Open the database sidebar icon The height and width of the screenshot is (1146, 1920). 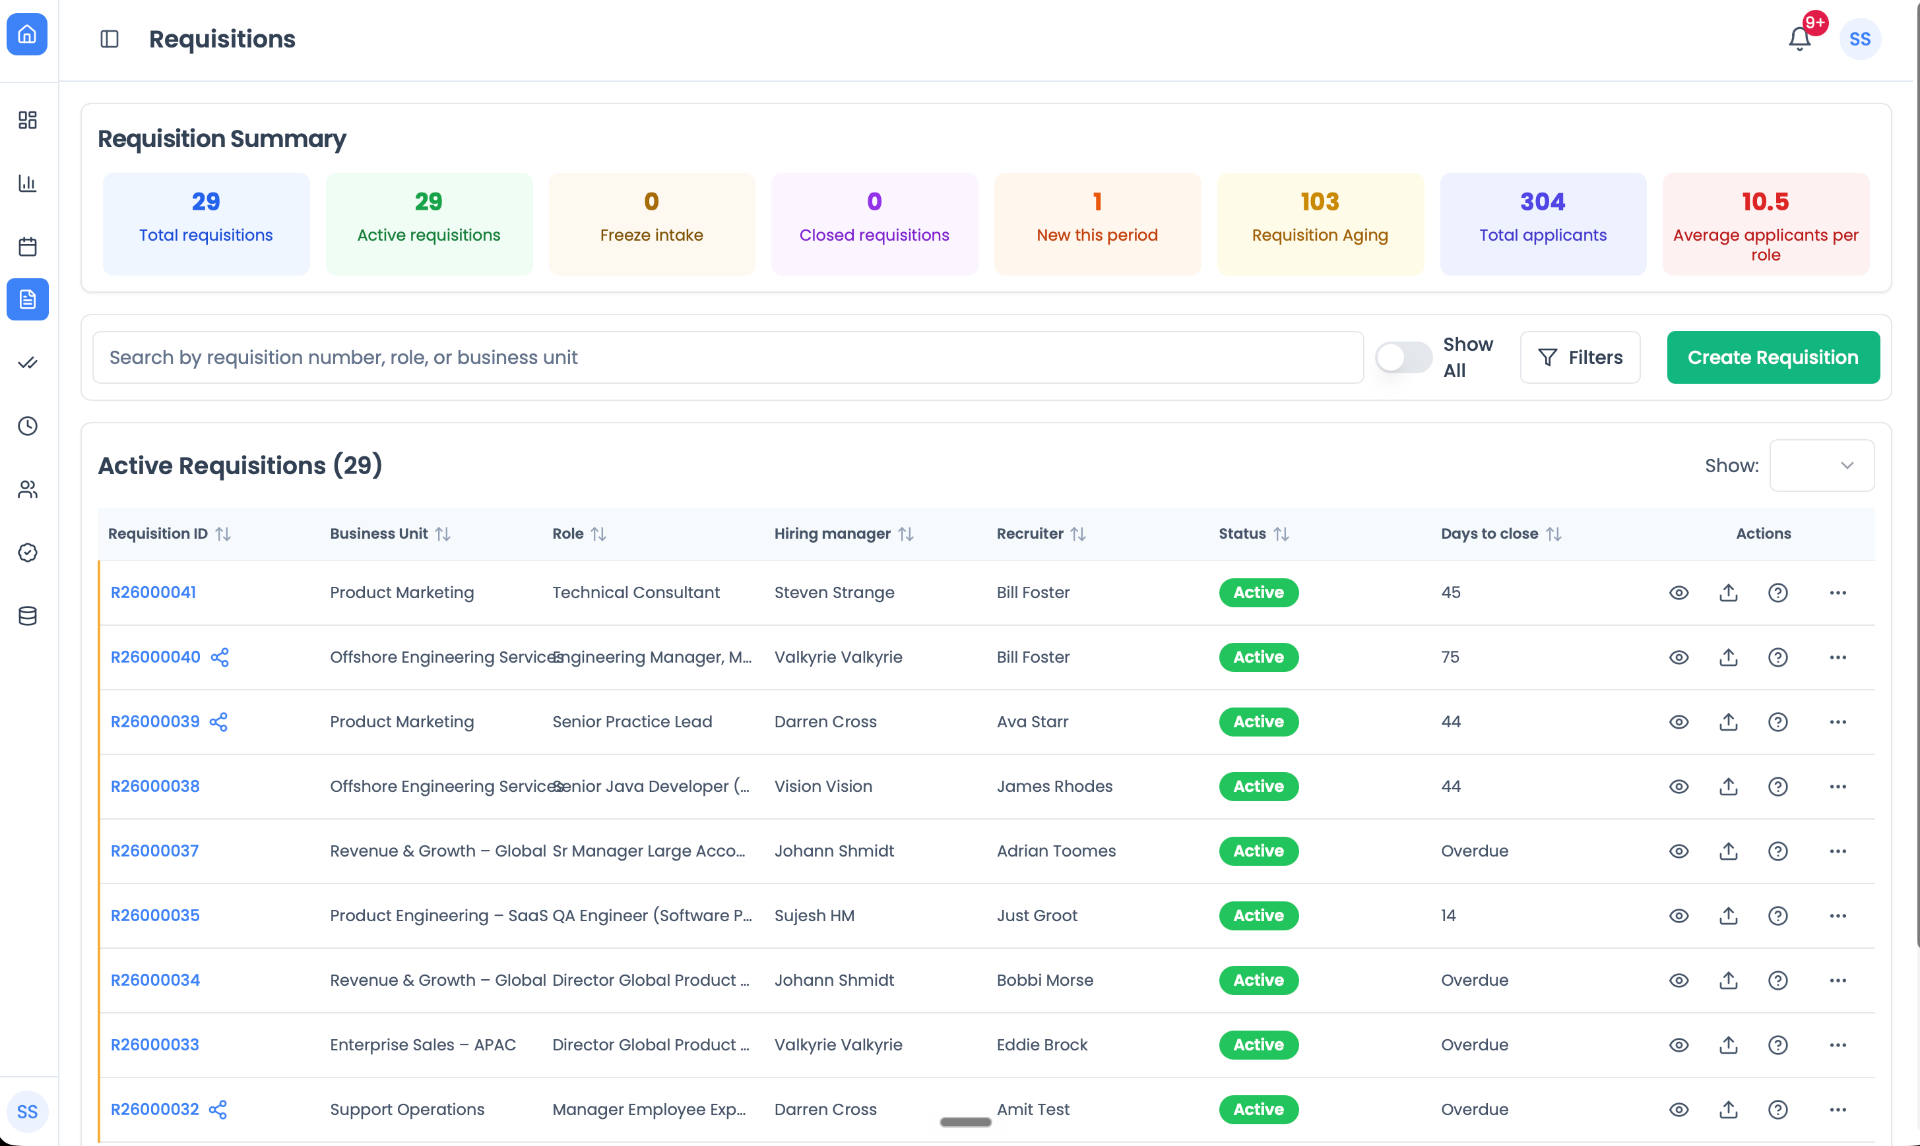[x=28, y=616]
